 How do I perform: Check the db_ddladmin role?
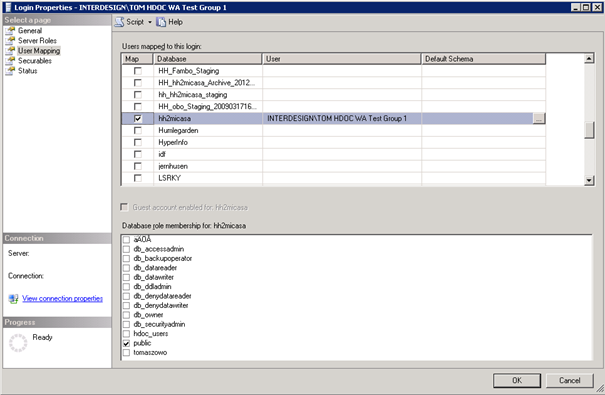tap(126, 287)
